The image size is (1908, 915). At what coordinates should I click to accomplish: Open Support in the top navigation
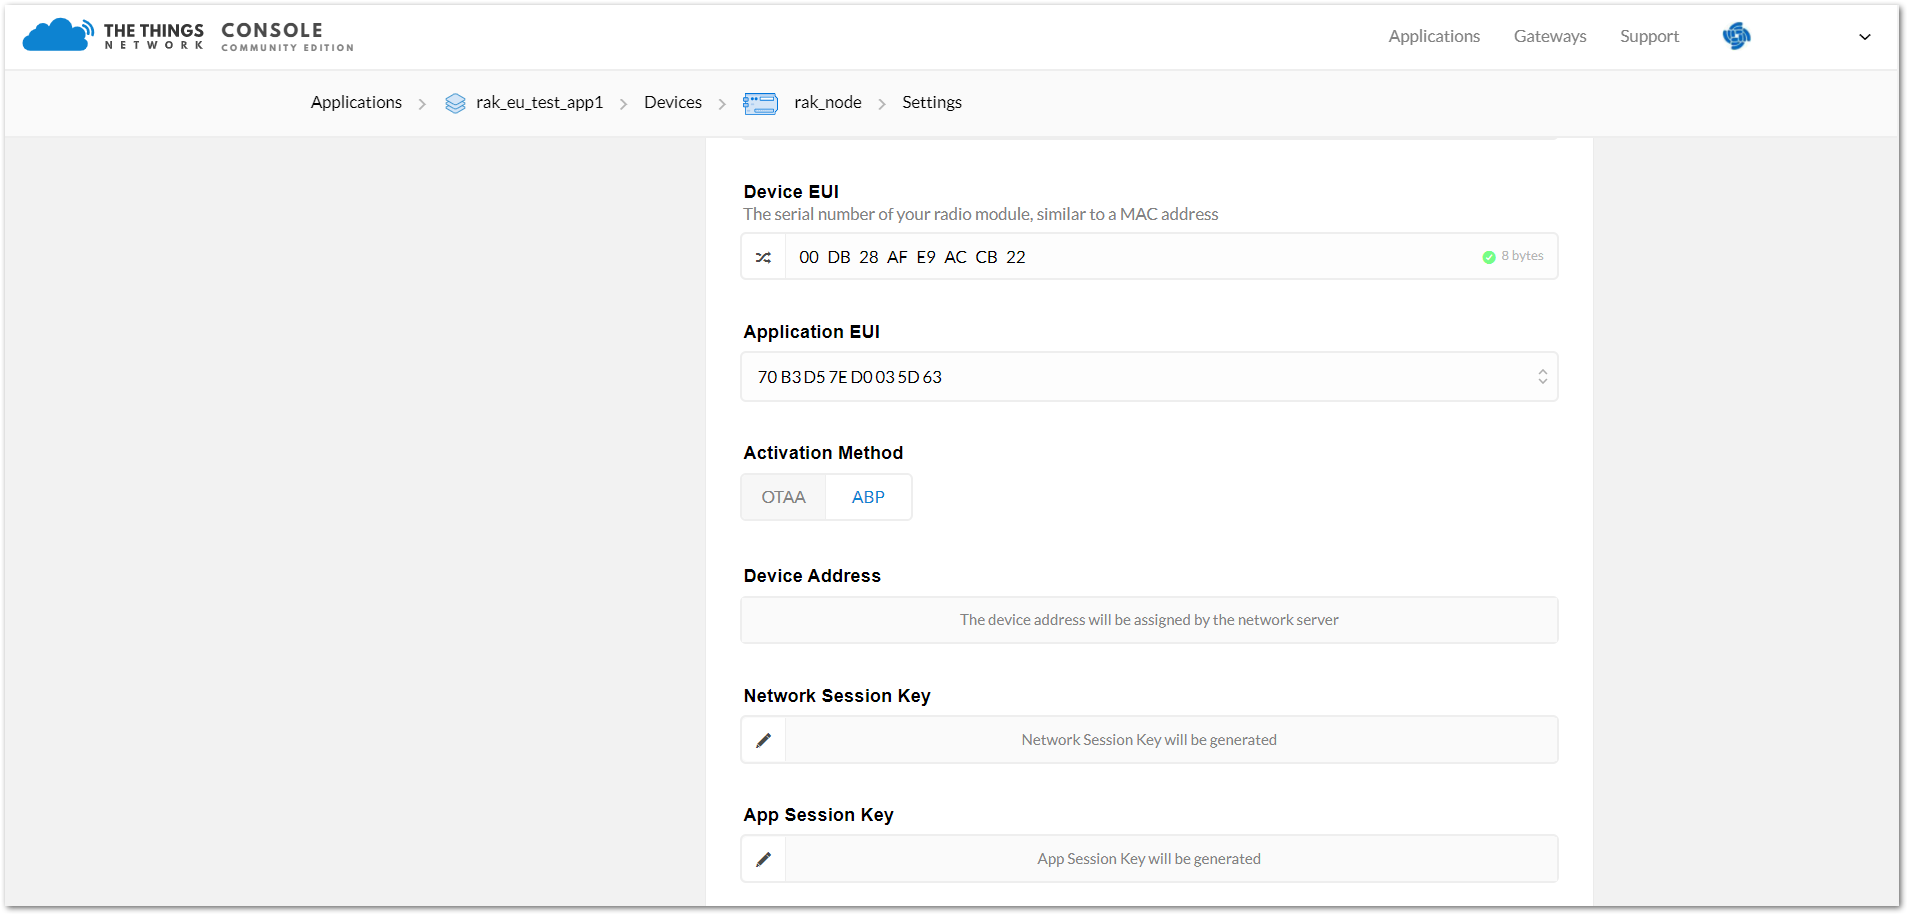click(1649, 36)
